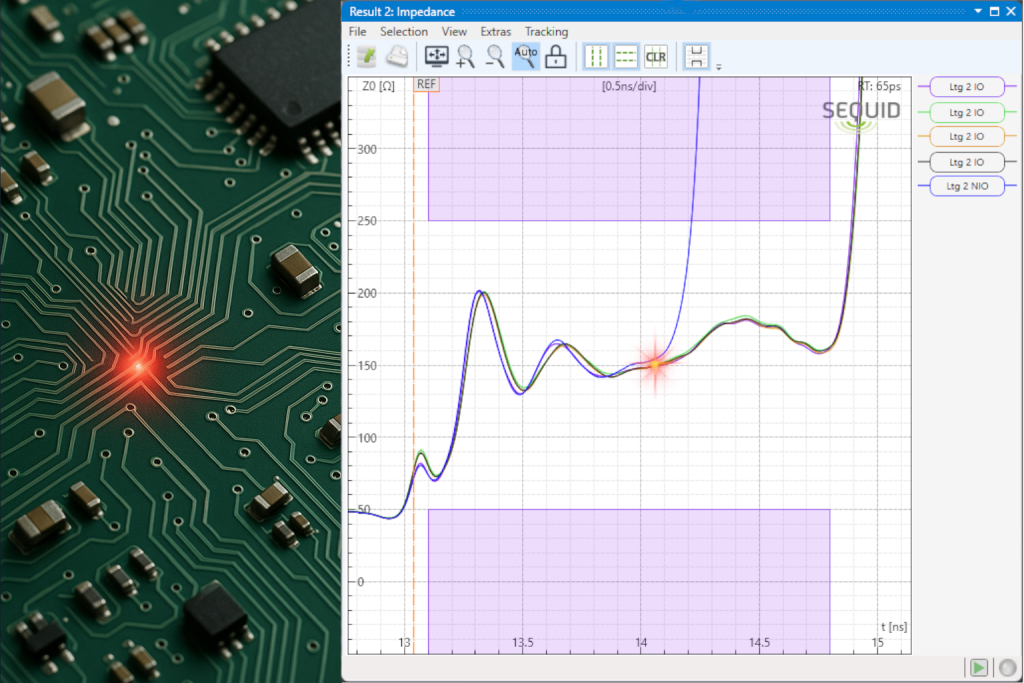The height and width of the screenshot is (683, 1024).
Task: Select the green Ltg 2 IO trace label
Action: [966, 112]
